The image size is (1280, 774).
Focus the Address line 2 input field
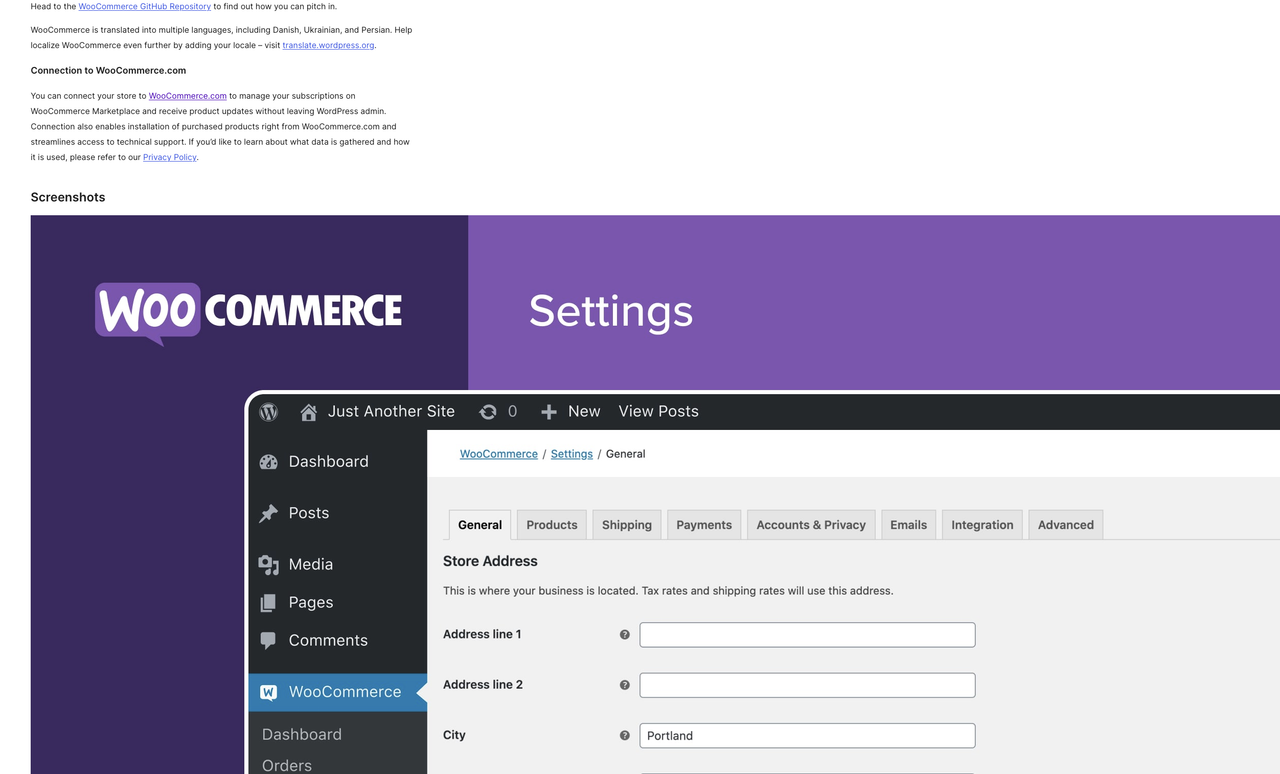coord(807,685)
